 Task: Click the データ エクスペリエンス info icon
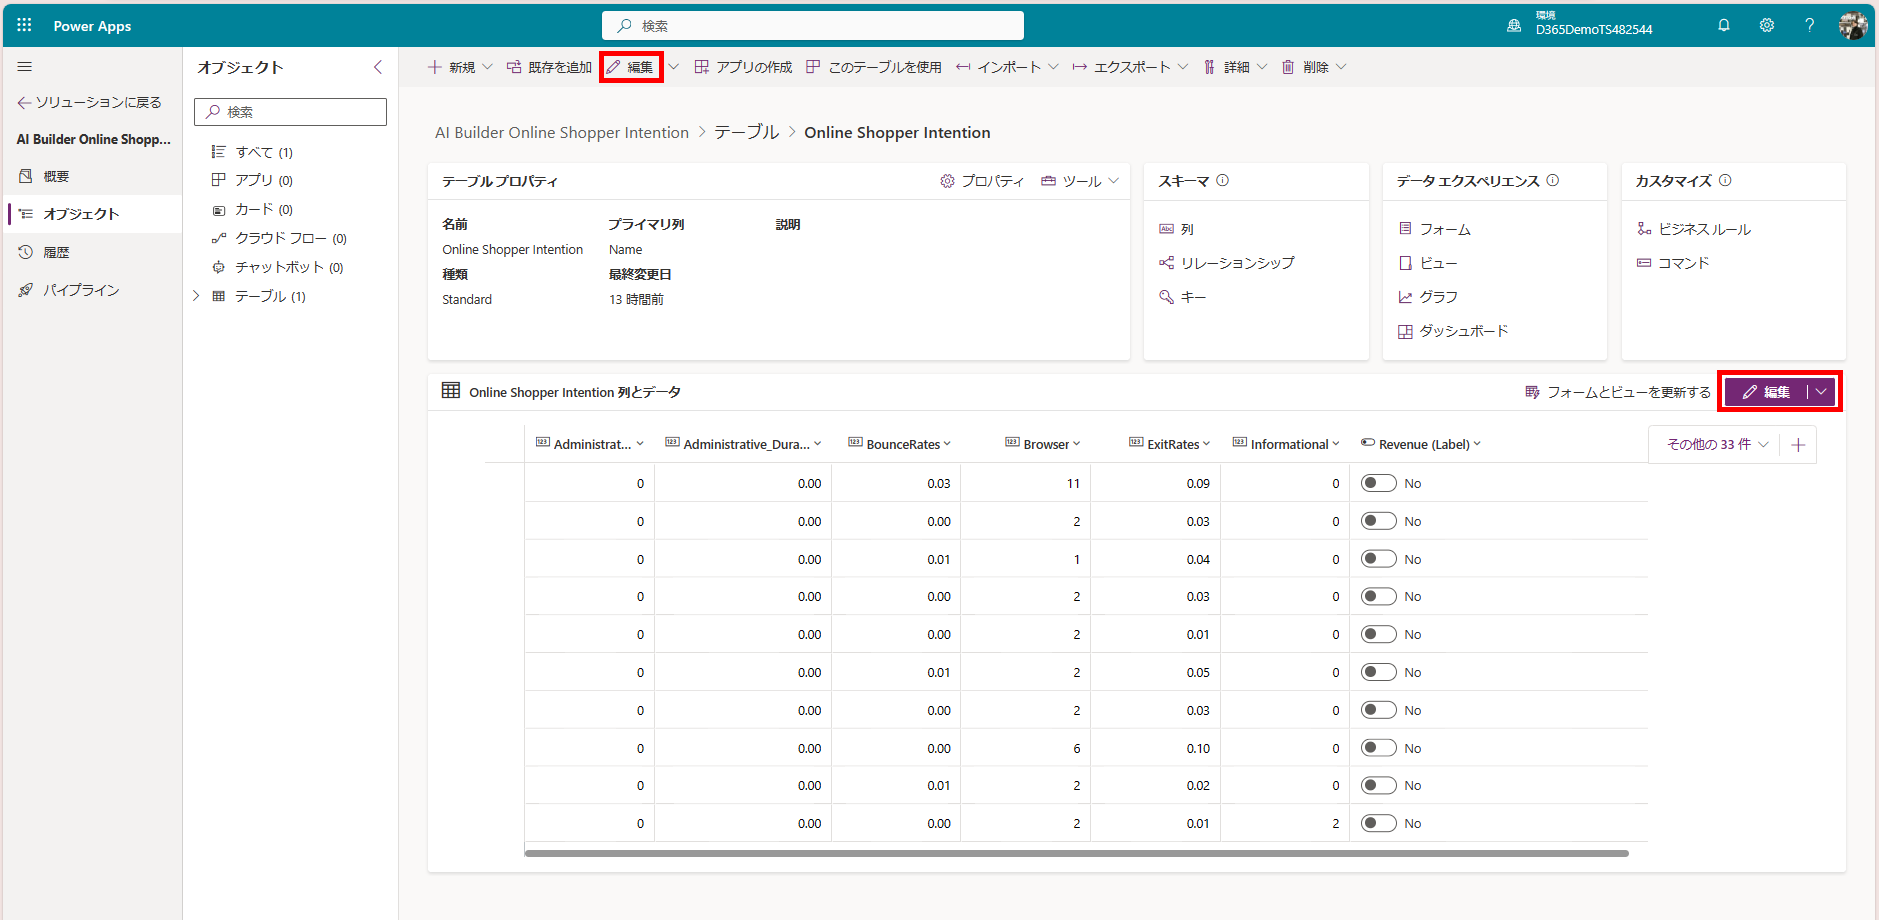(1553, 181)
